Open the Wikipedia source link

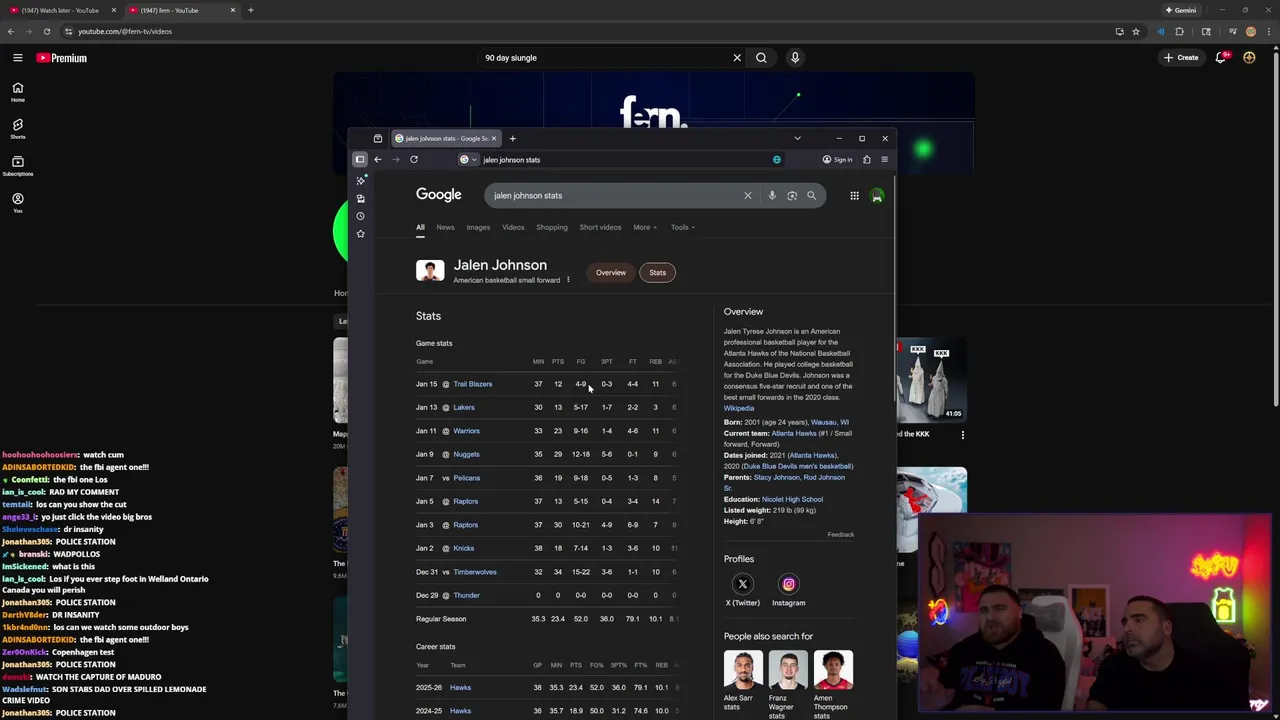(x=739, y=408)
